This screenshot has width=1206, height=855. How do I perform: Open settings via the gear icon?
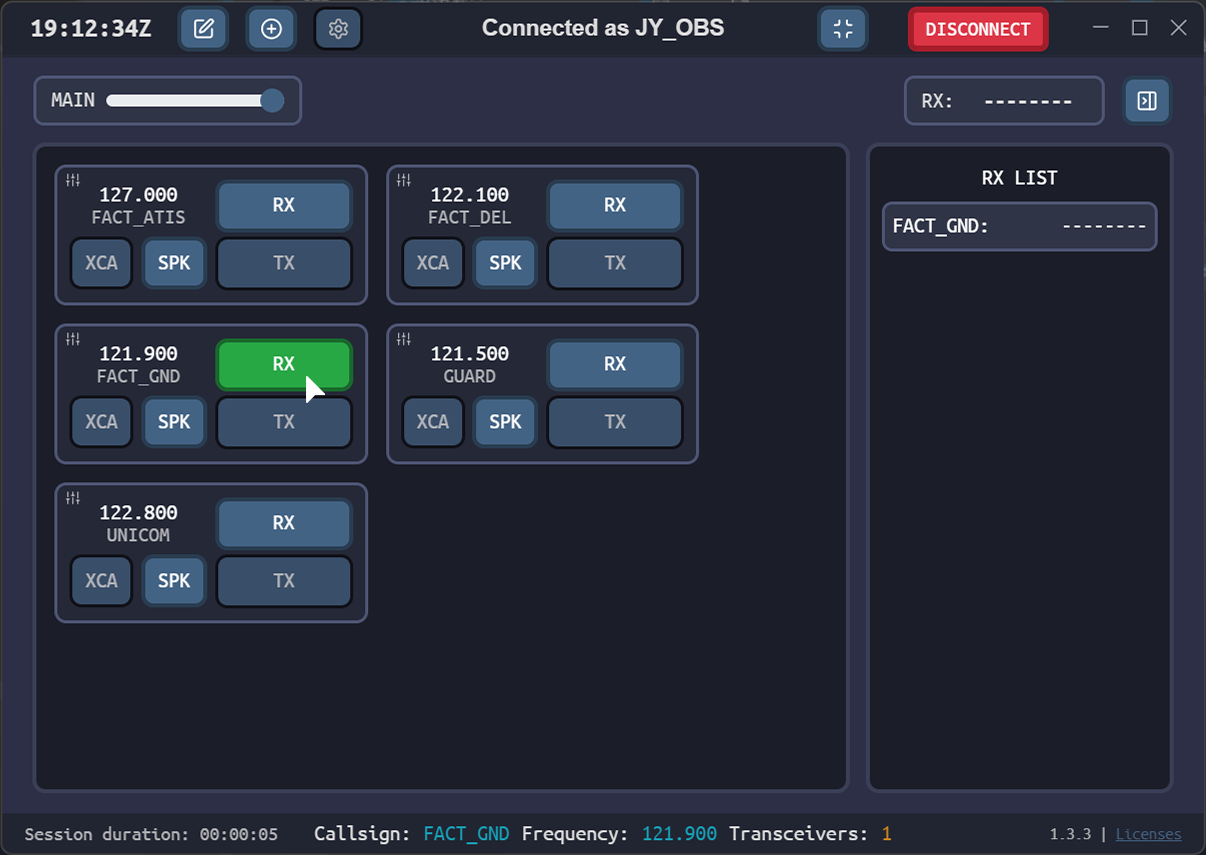click(338, 29)
